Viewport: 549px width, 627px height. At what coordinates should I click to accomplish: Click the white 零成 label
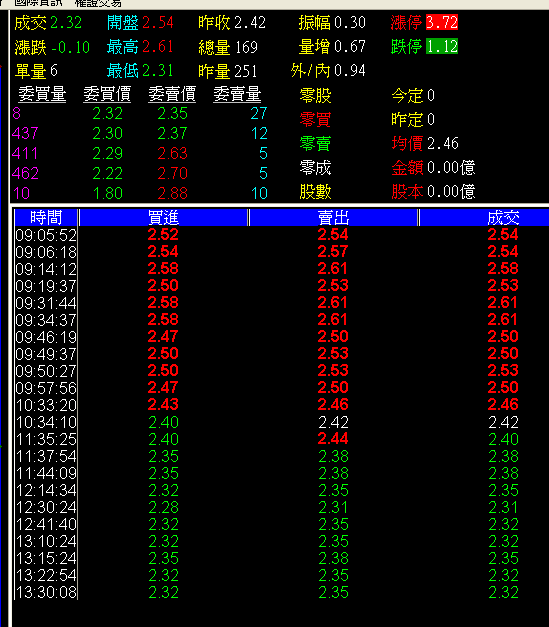click(315, 168)
